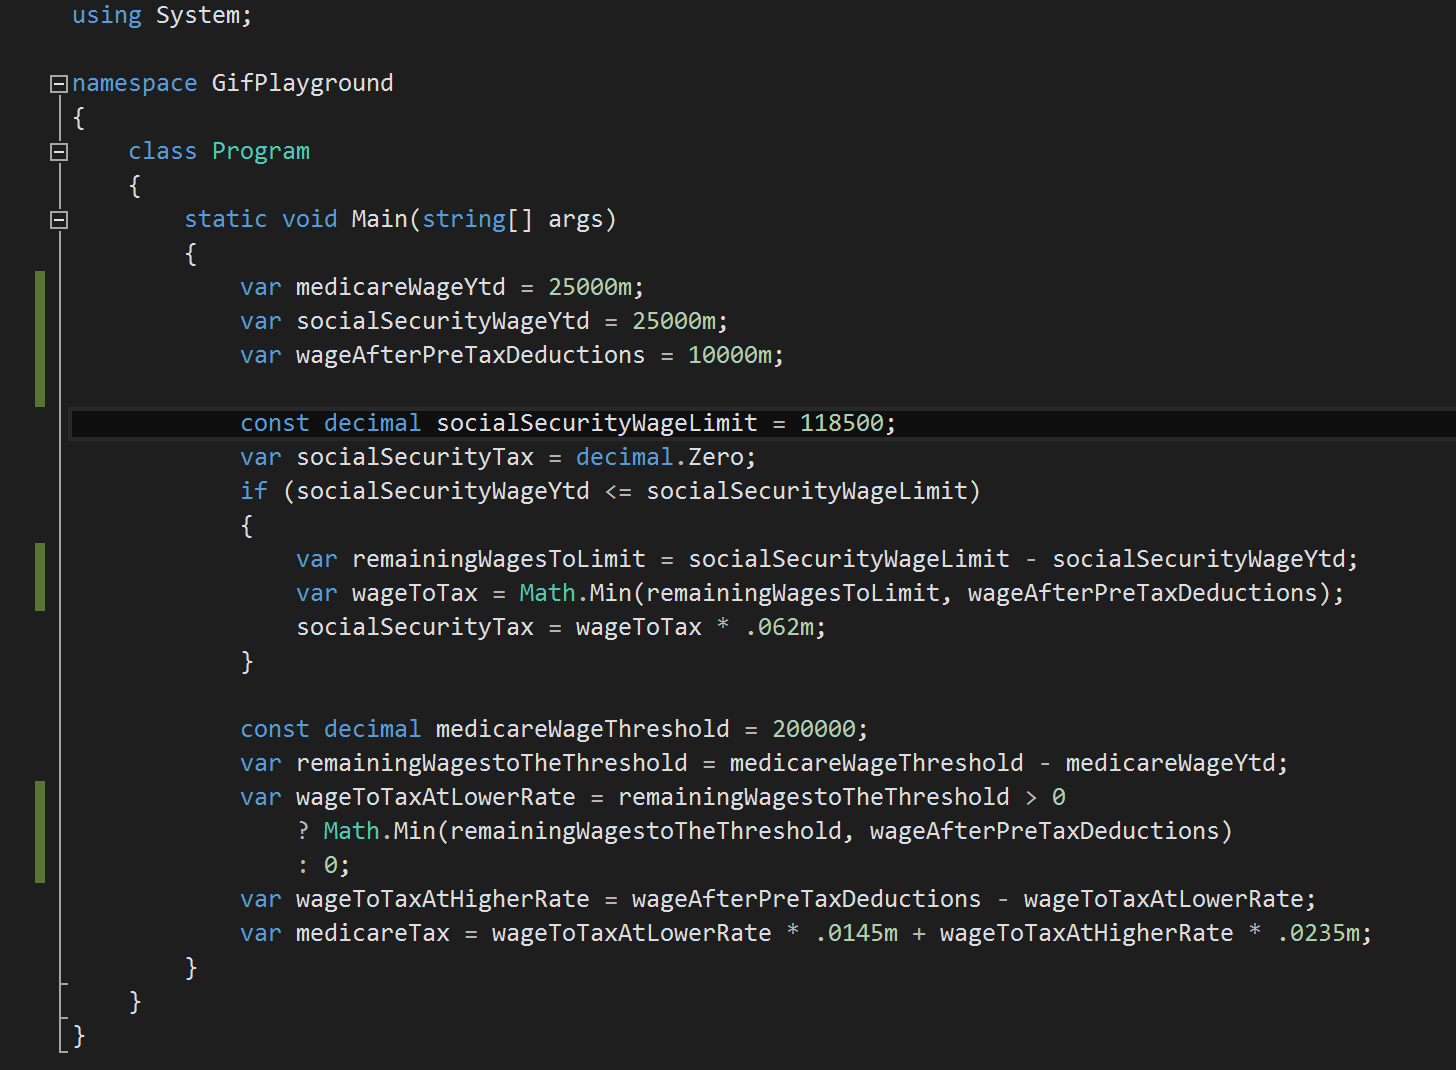Click 'Zero' in the decimal.Zero expression

point(715,457)
